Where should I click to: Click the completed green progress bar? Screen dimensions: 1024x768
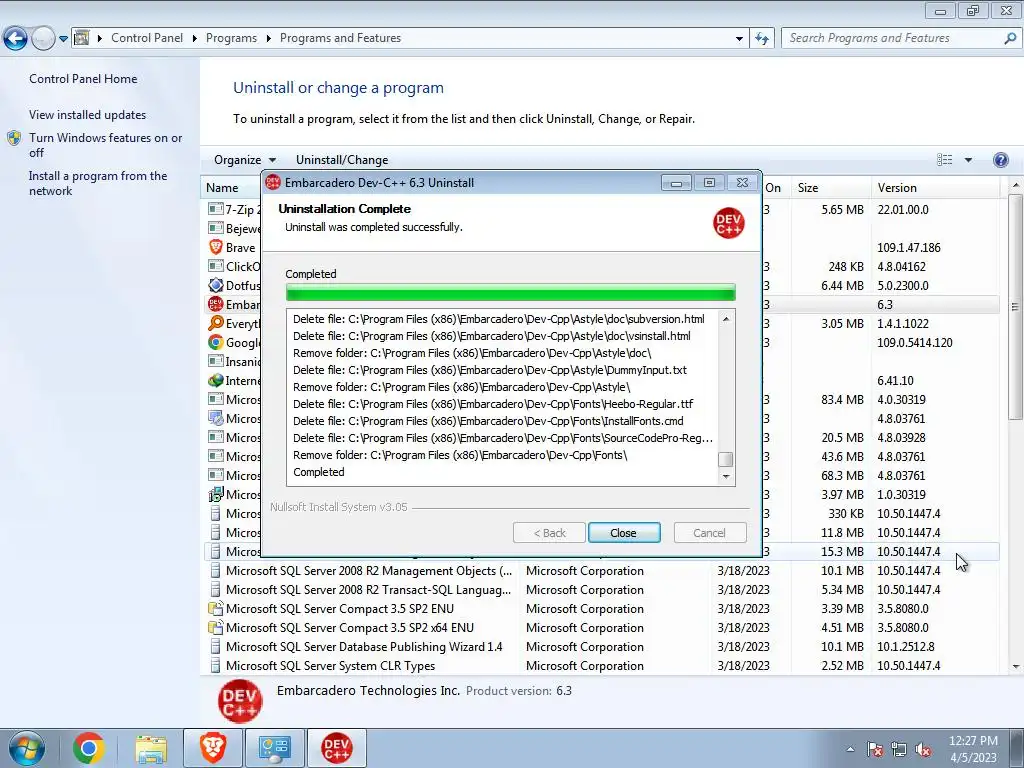511,292
